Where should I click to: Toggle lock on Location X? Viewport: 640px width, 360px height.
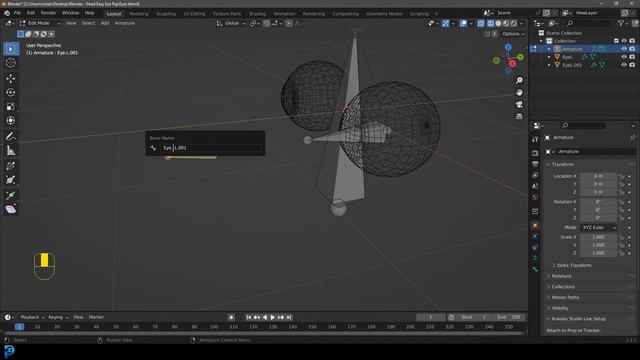coord(622,176)
